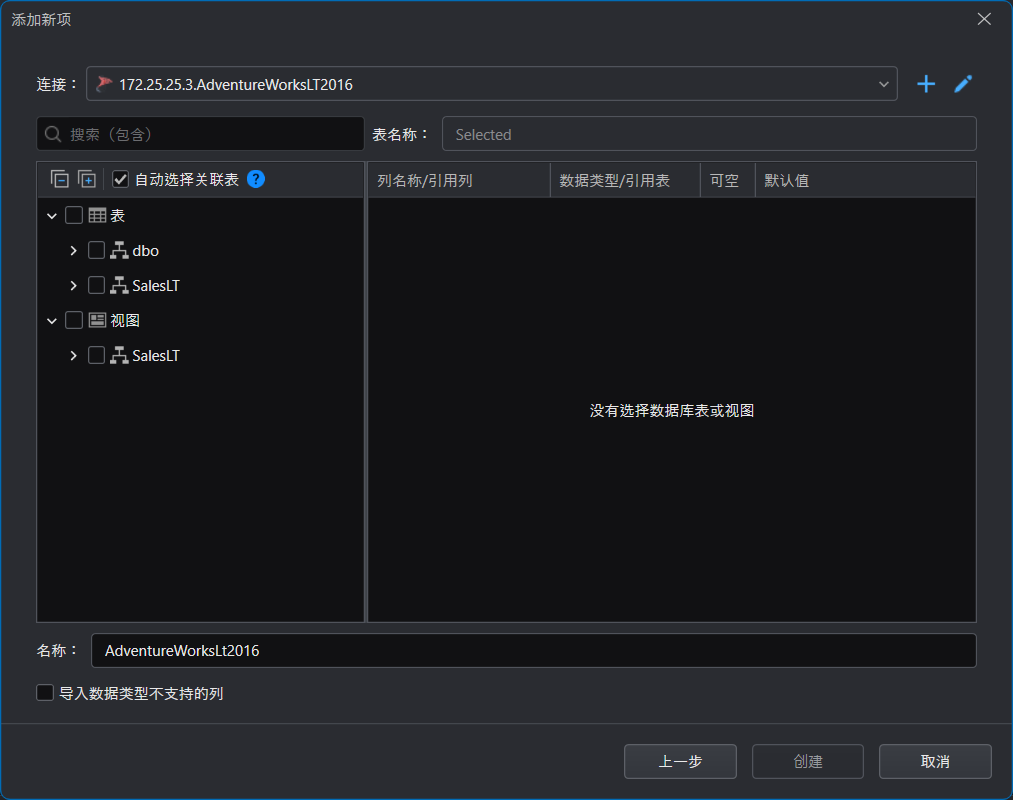Screen dimensions: 1013x800
Task: Open the 连接 connection dropdown
Action: point(492,84)
